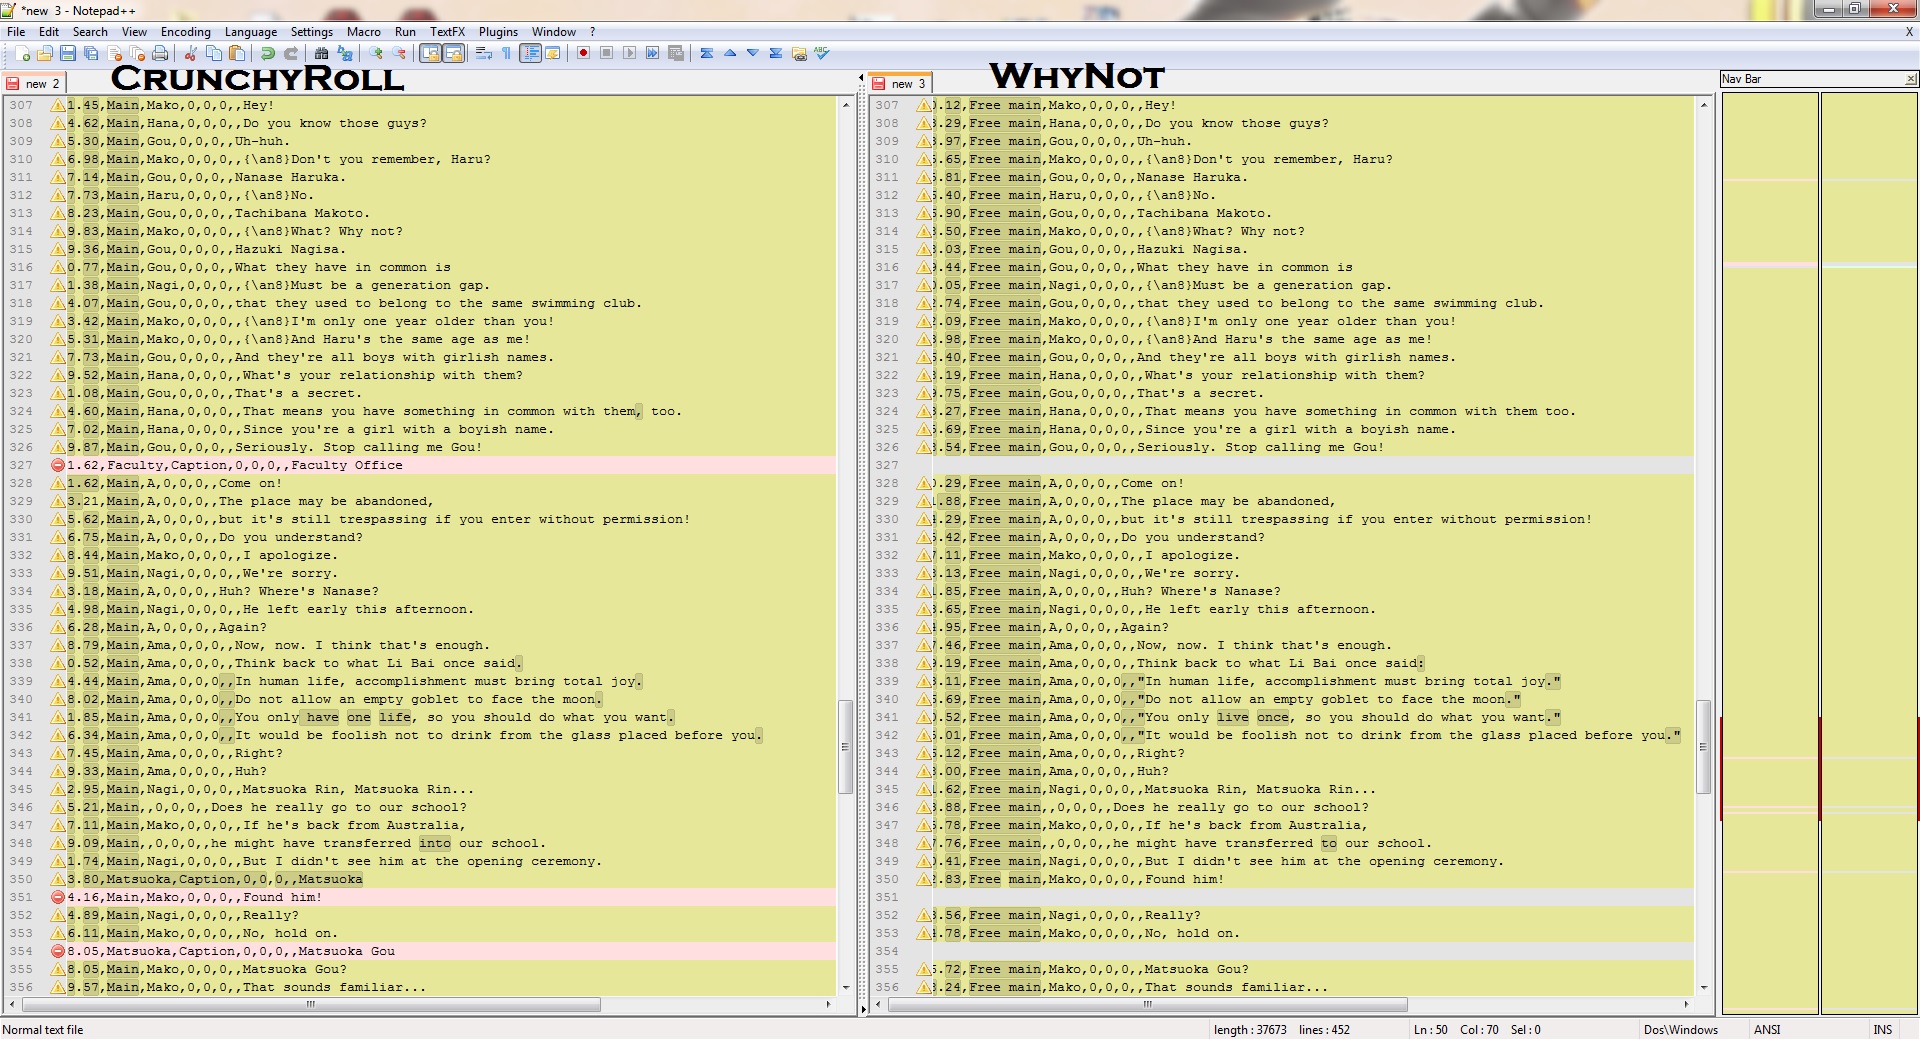Click left pane vertical scrollbar thumb
Viewport: 1920px width, 1040px height.
tap(845, 746)
